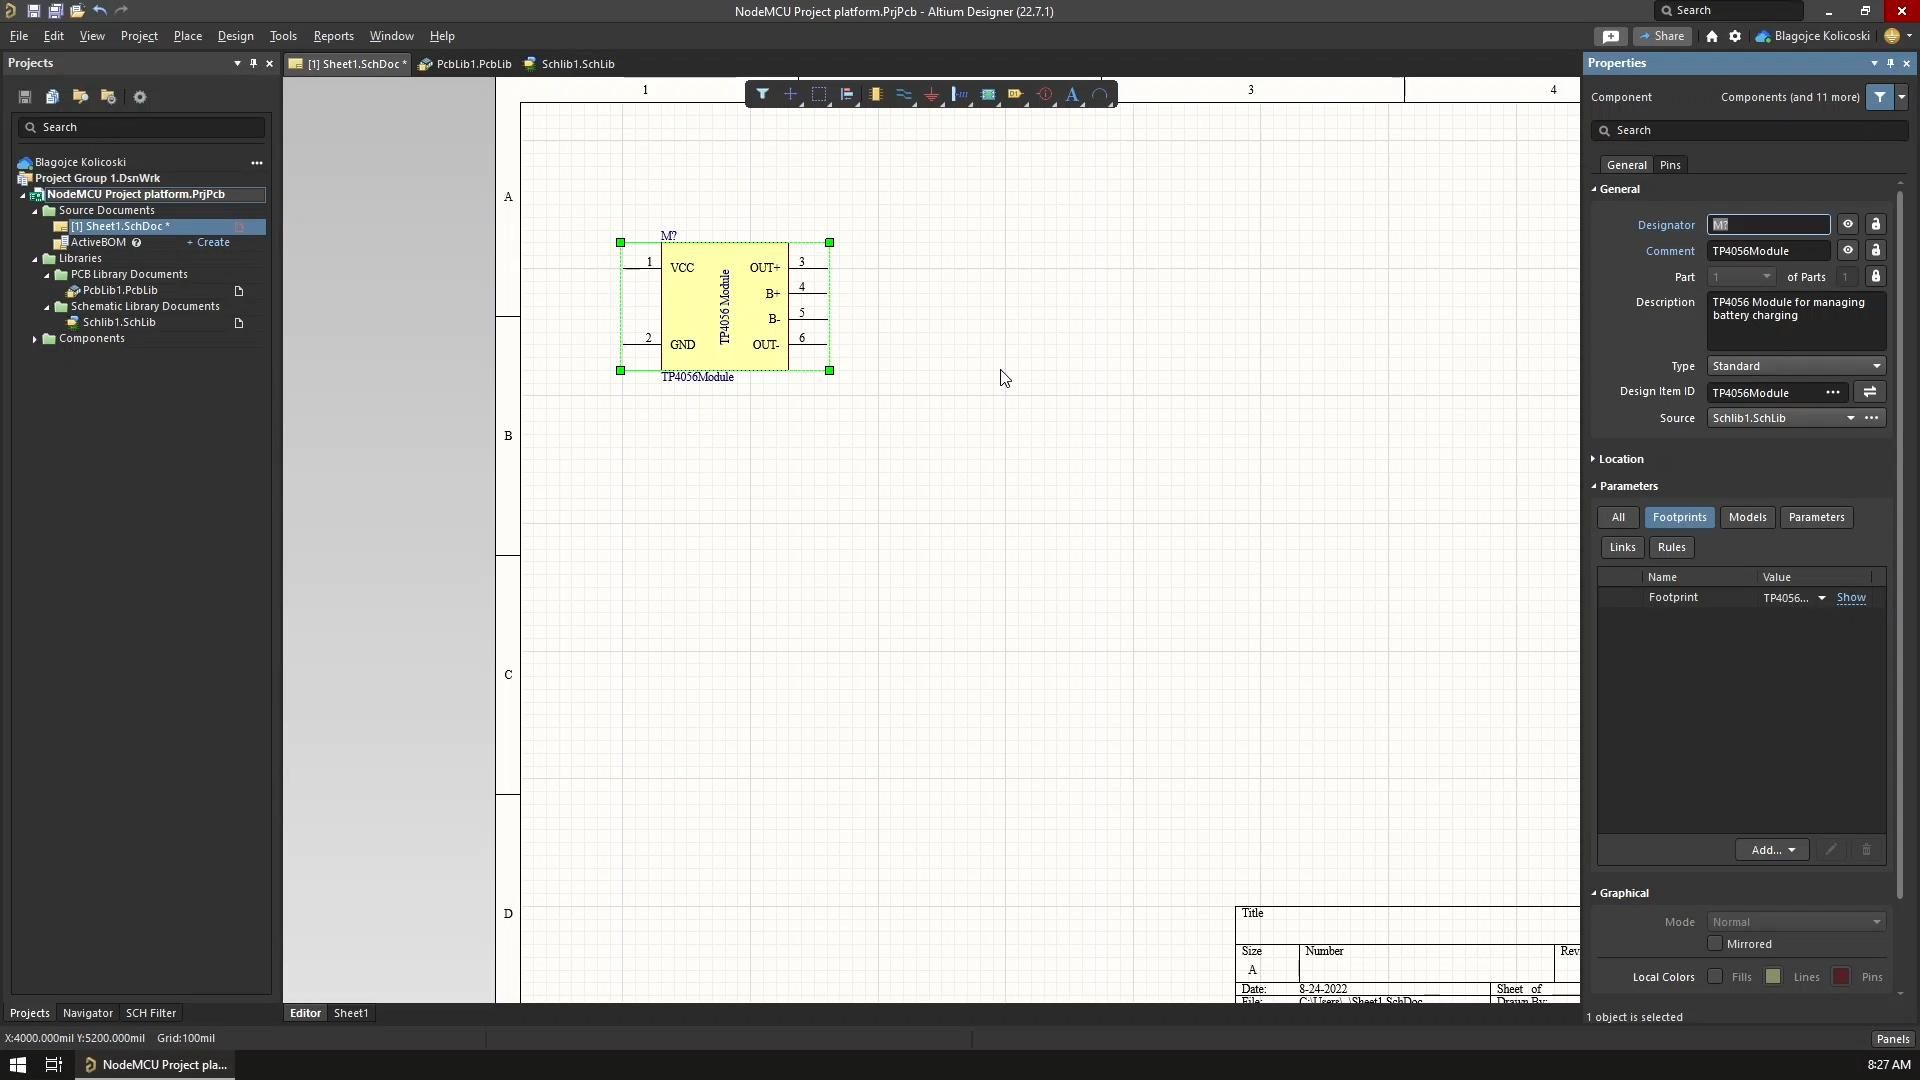1920x1080 pixels.
Task: Open the Reports menu
Action: tap(332, 36)
